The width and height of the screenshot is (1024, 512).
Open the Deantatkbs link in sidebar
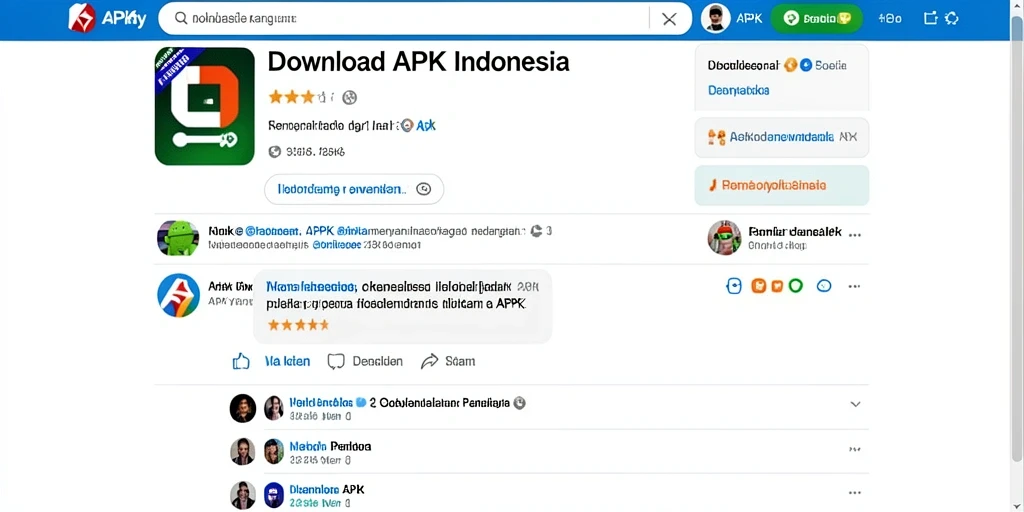tap(739, 90)
